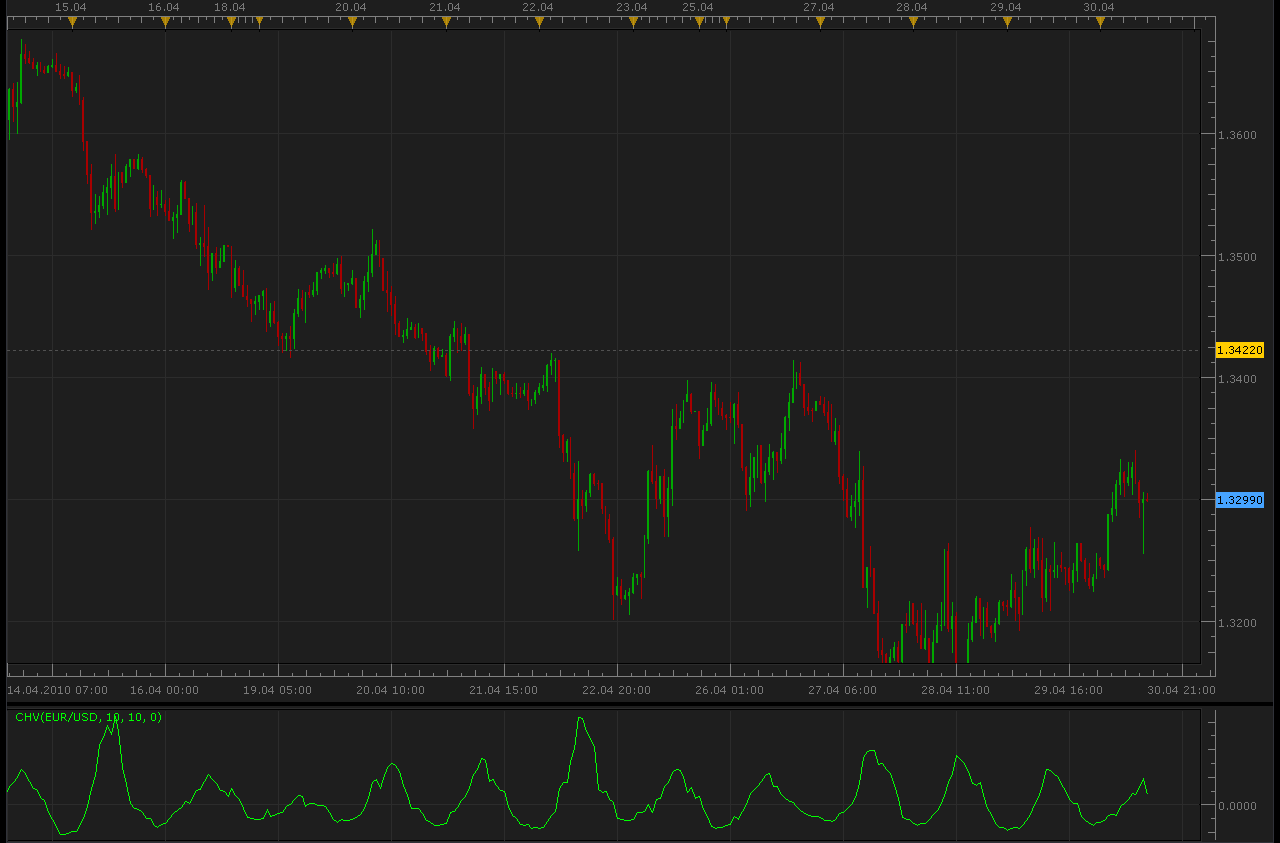Click the 27.04 06:00 time axis label
This screenshot has width=1280, height=843.
click(x=843, y=690)
